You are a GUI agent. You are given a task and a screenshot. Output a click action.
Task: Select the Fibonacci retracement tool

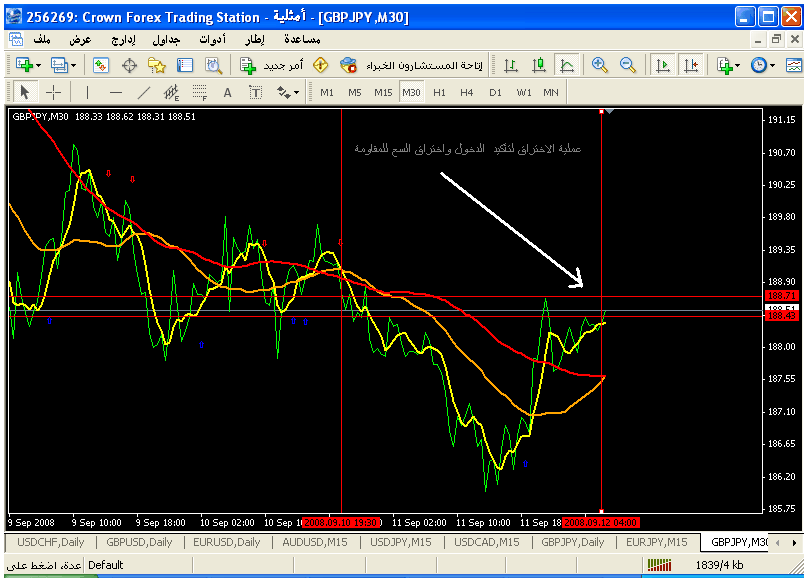point(199,93)
